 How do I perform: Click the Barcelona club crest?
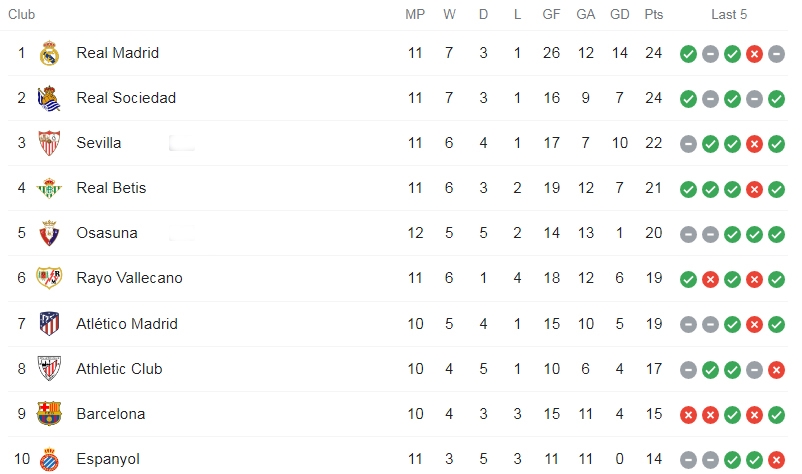point(49,414)
